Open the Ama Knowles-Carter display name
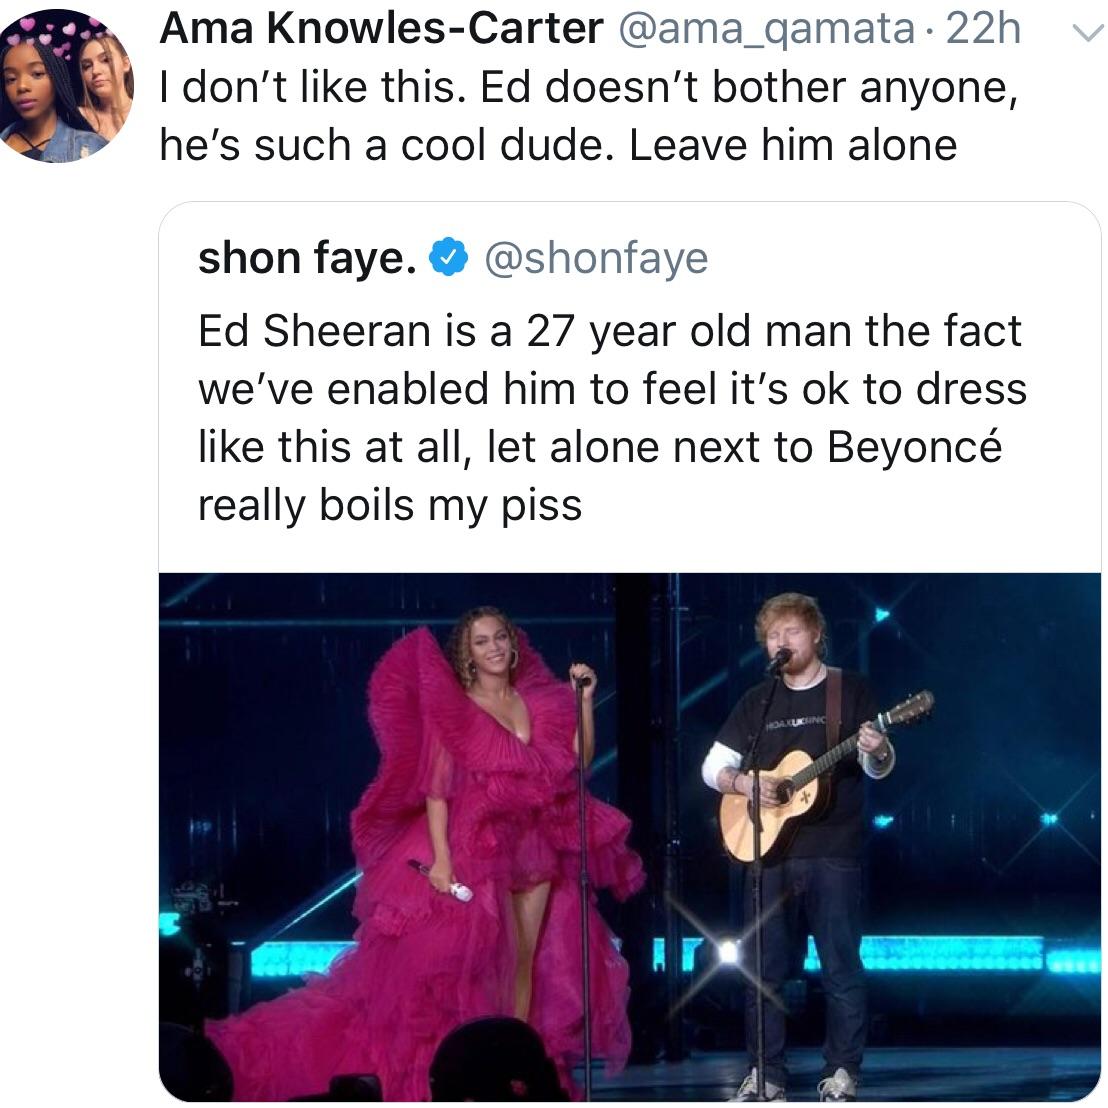This screenshot has width=1108, height=1108. point(381,30)
